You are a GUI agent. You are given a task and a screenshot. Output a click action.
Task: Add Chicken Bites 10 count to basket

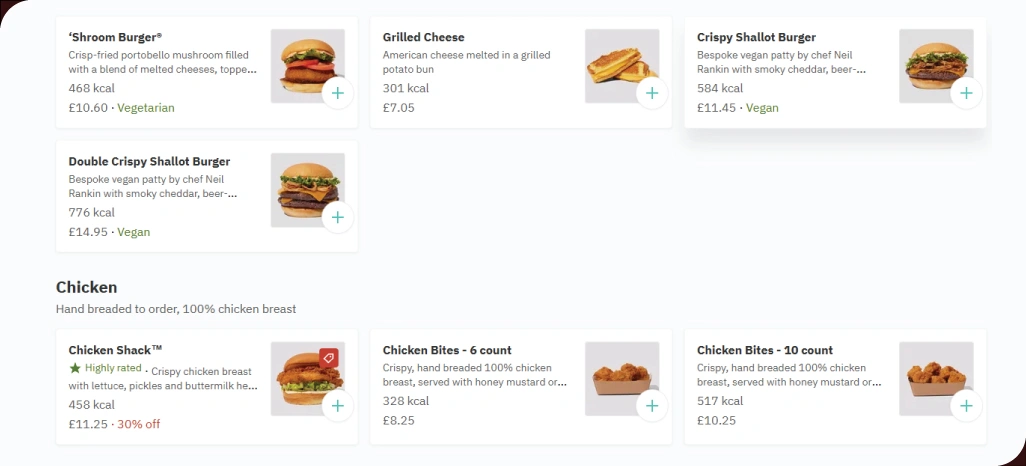pos(966,405)
